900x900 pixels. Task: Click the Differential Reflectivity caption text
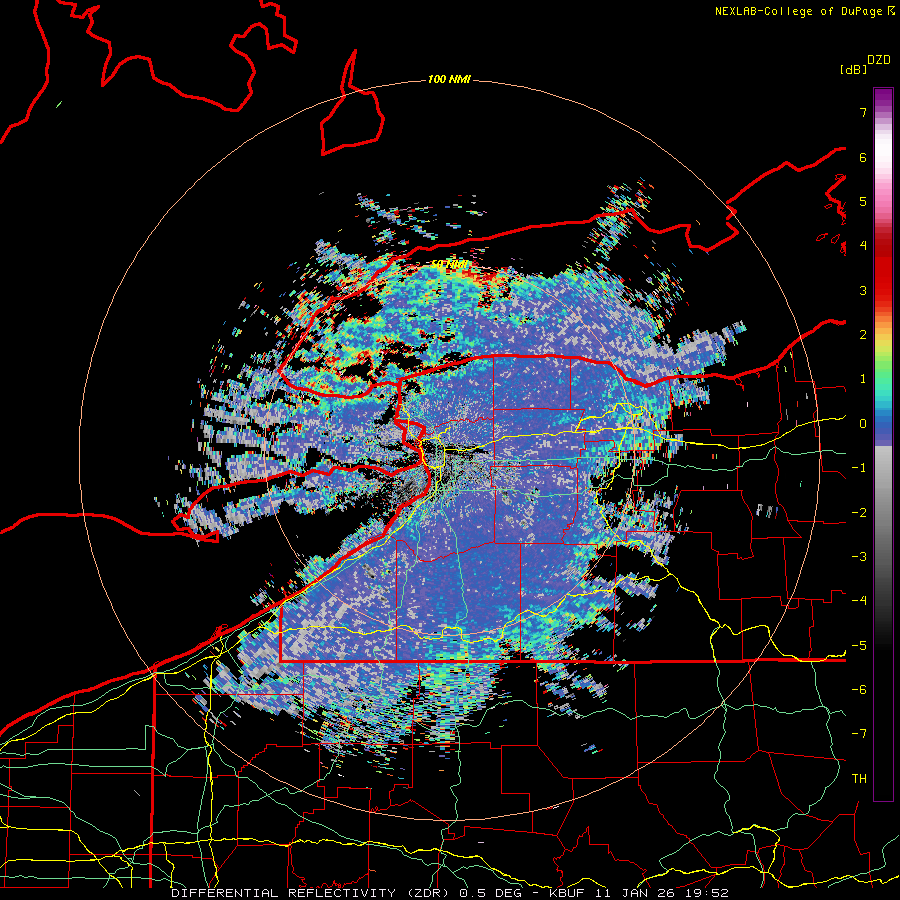point(450,893)
